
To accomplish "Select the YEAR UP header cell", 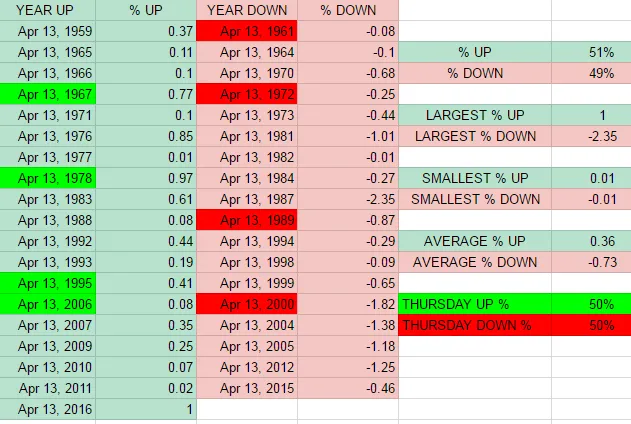I will pos(47,10).
